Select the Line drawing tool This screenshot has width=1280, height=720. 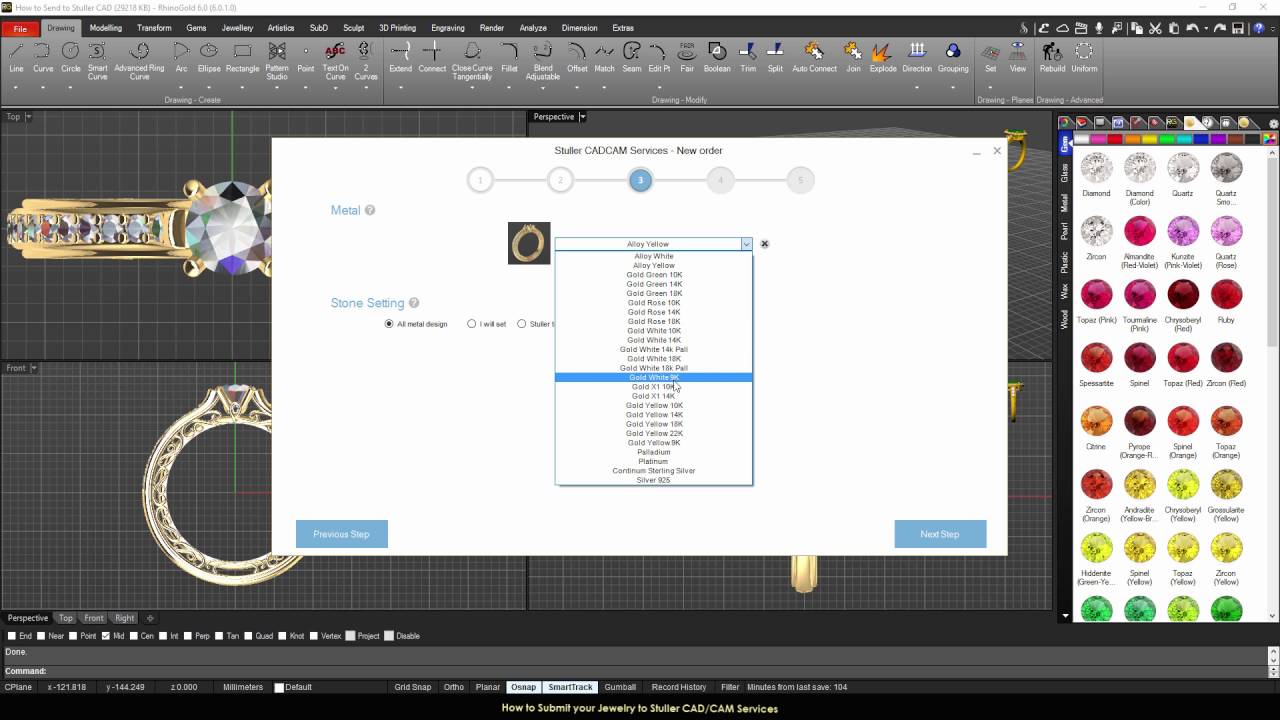(16, 58)
